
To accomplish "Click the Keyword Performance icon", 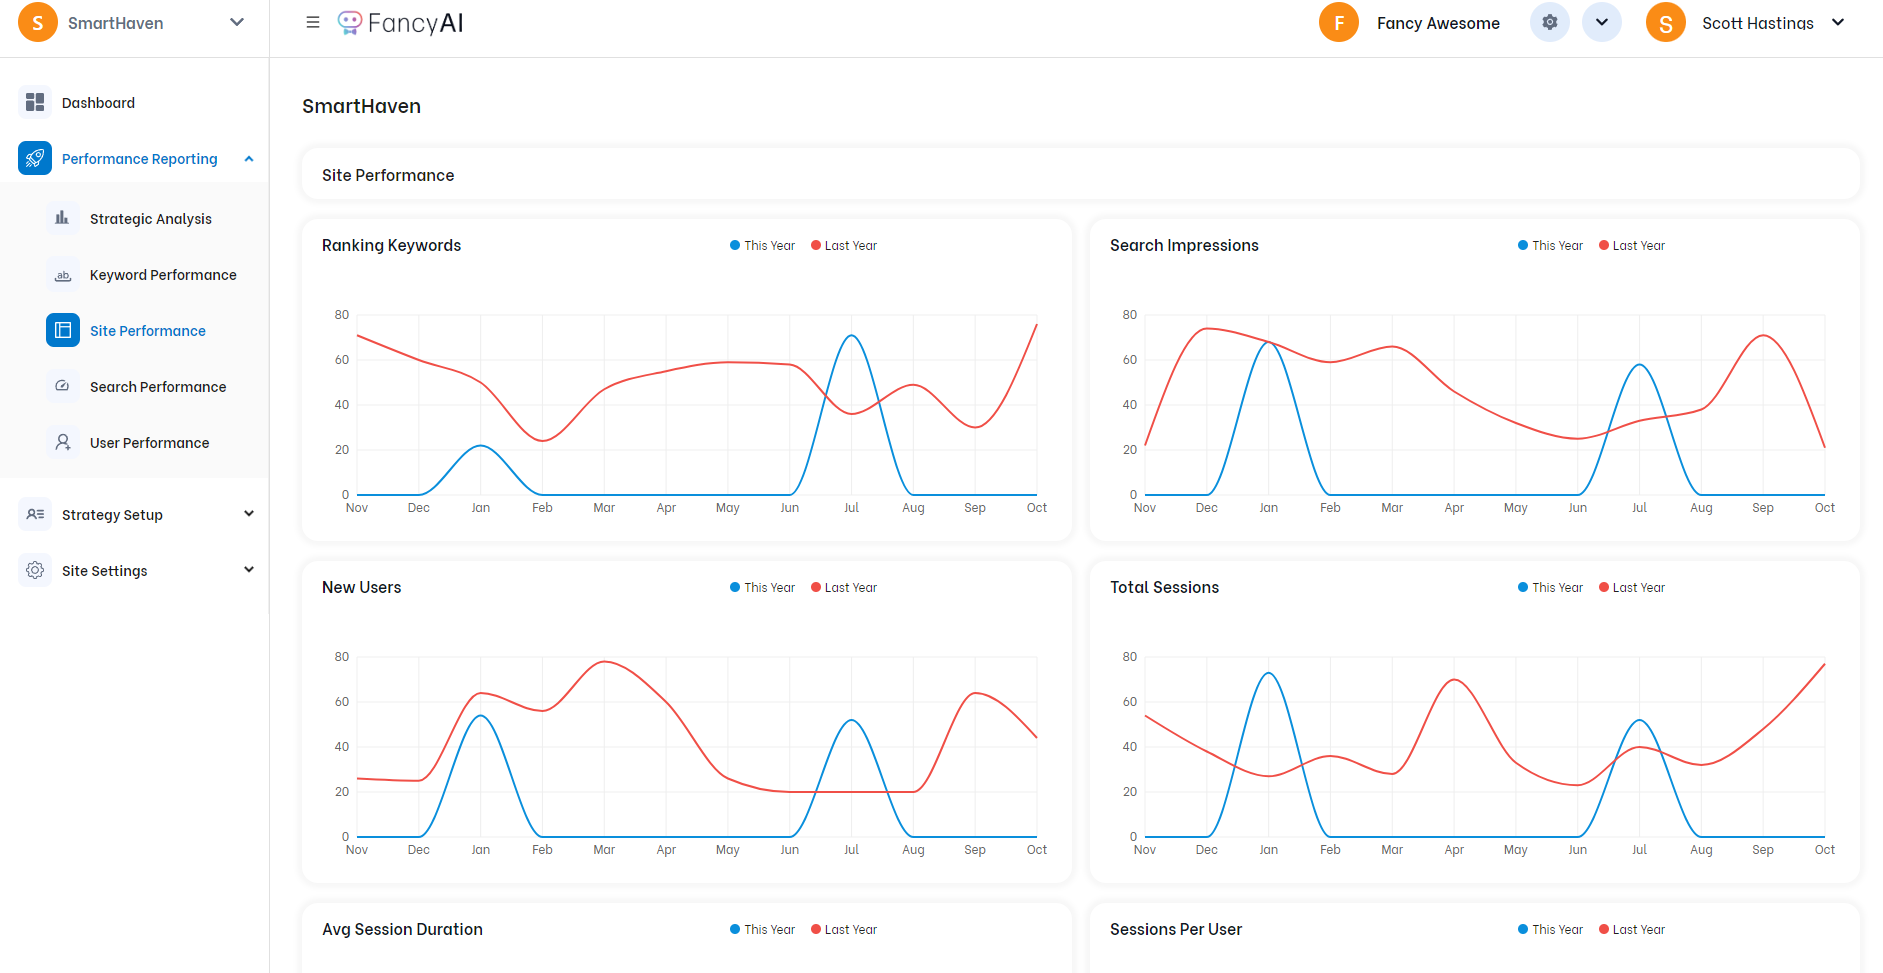I will coord(62,275).
